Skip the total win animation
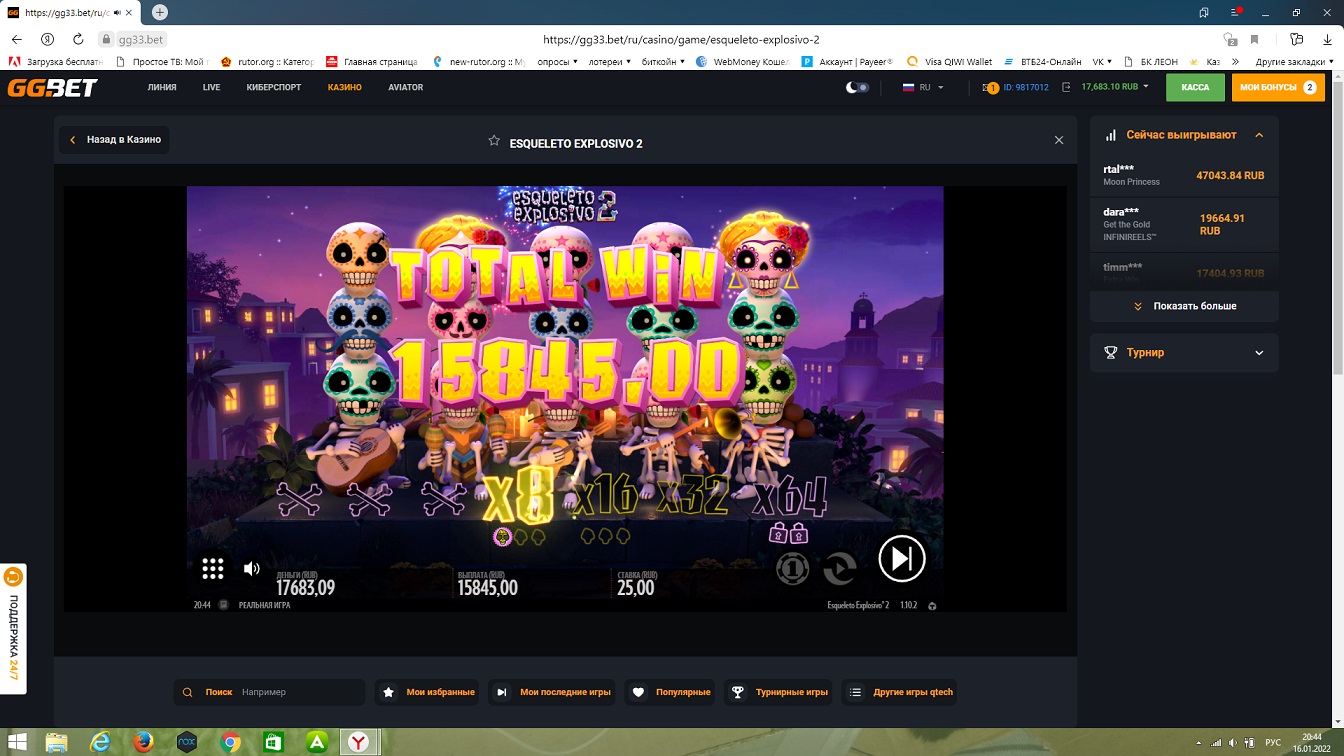Viewport: 1344px width, 756px height. (x=901, y=559)
